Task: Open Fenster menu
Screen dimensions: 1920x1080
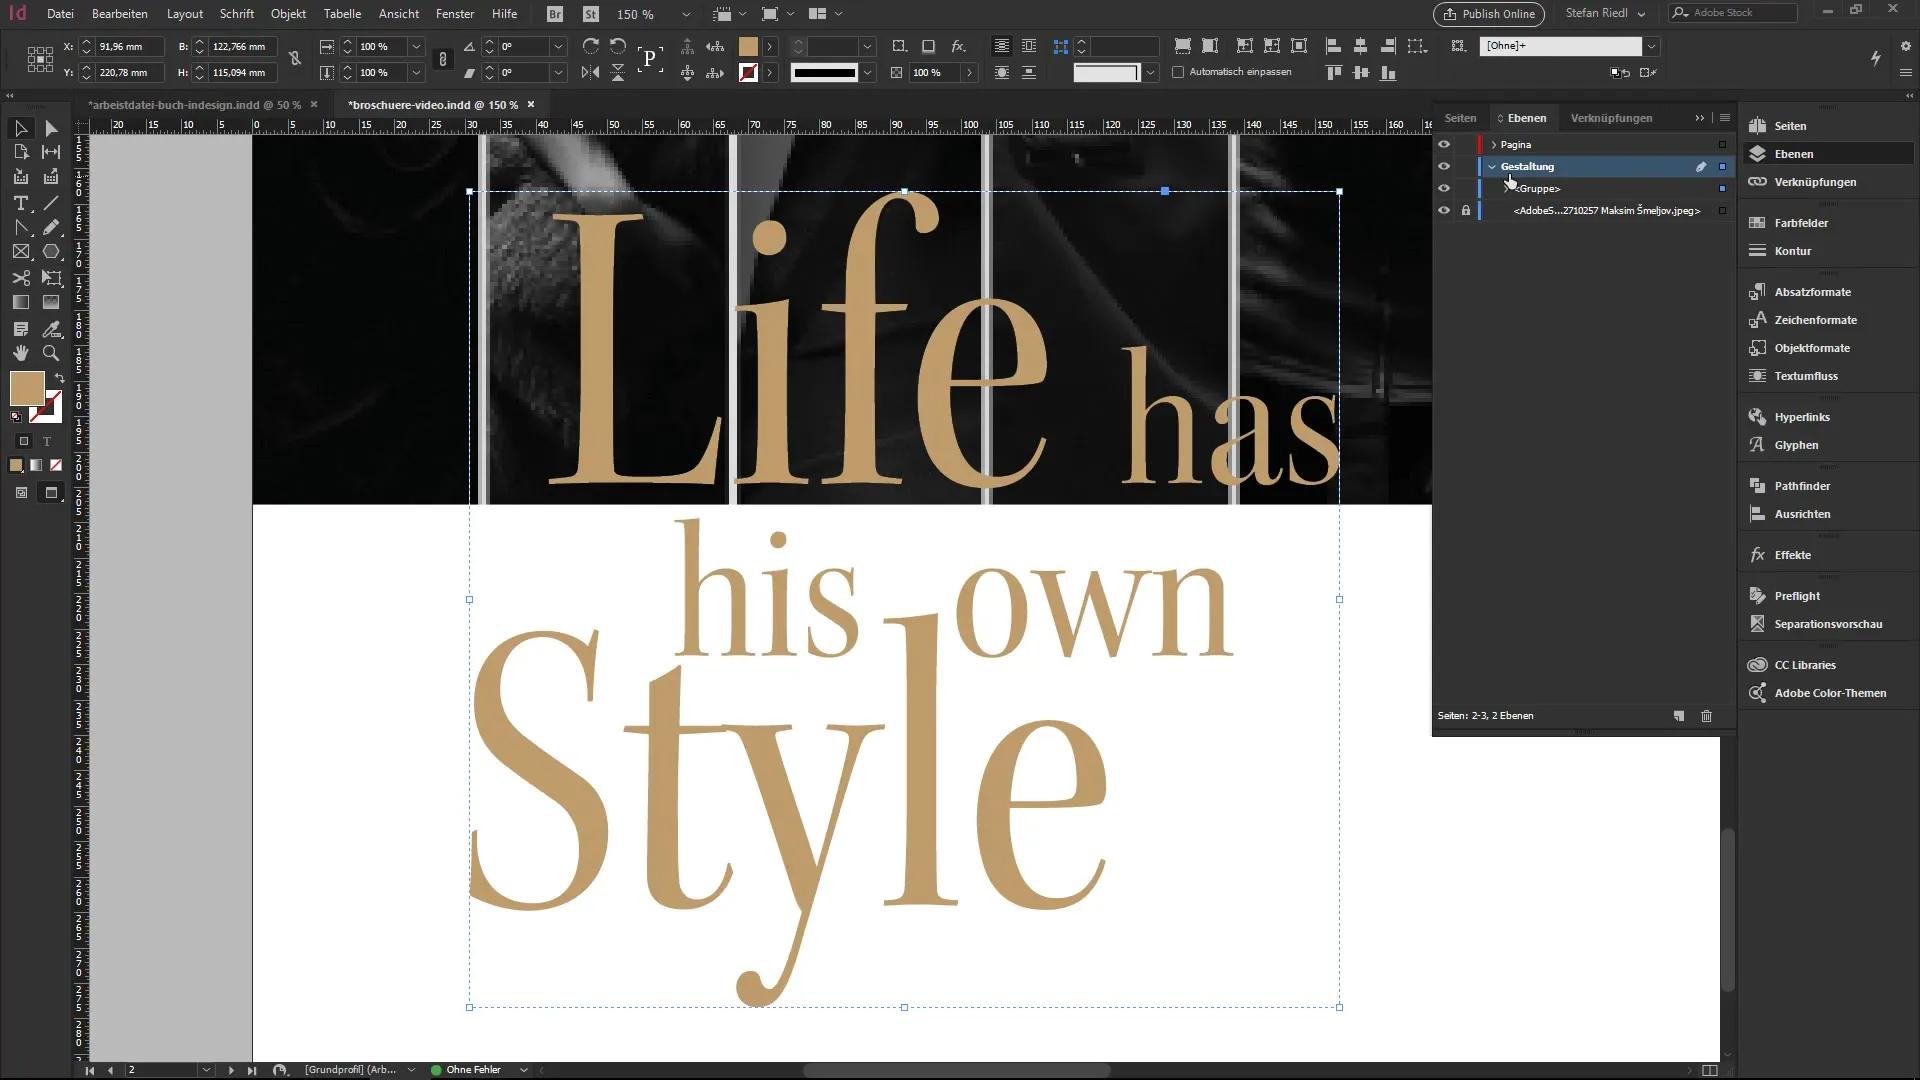Action: coord(455,14)
